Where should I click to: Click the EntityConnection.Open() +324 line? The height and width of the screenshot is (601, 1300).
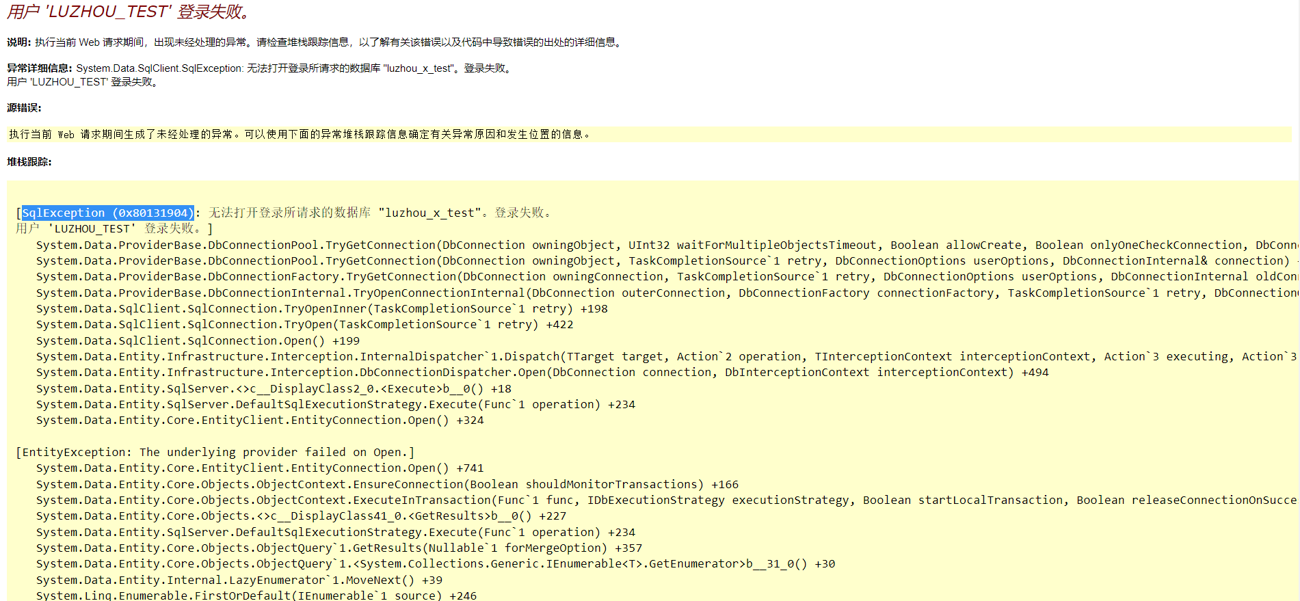click(260, 420)
